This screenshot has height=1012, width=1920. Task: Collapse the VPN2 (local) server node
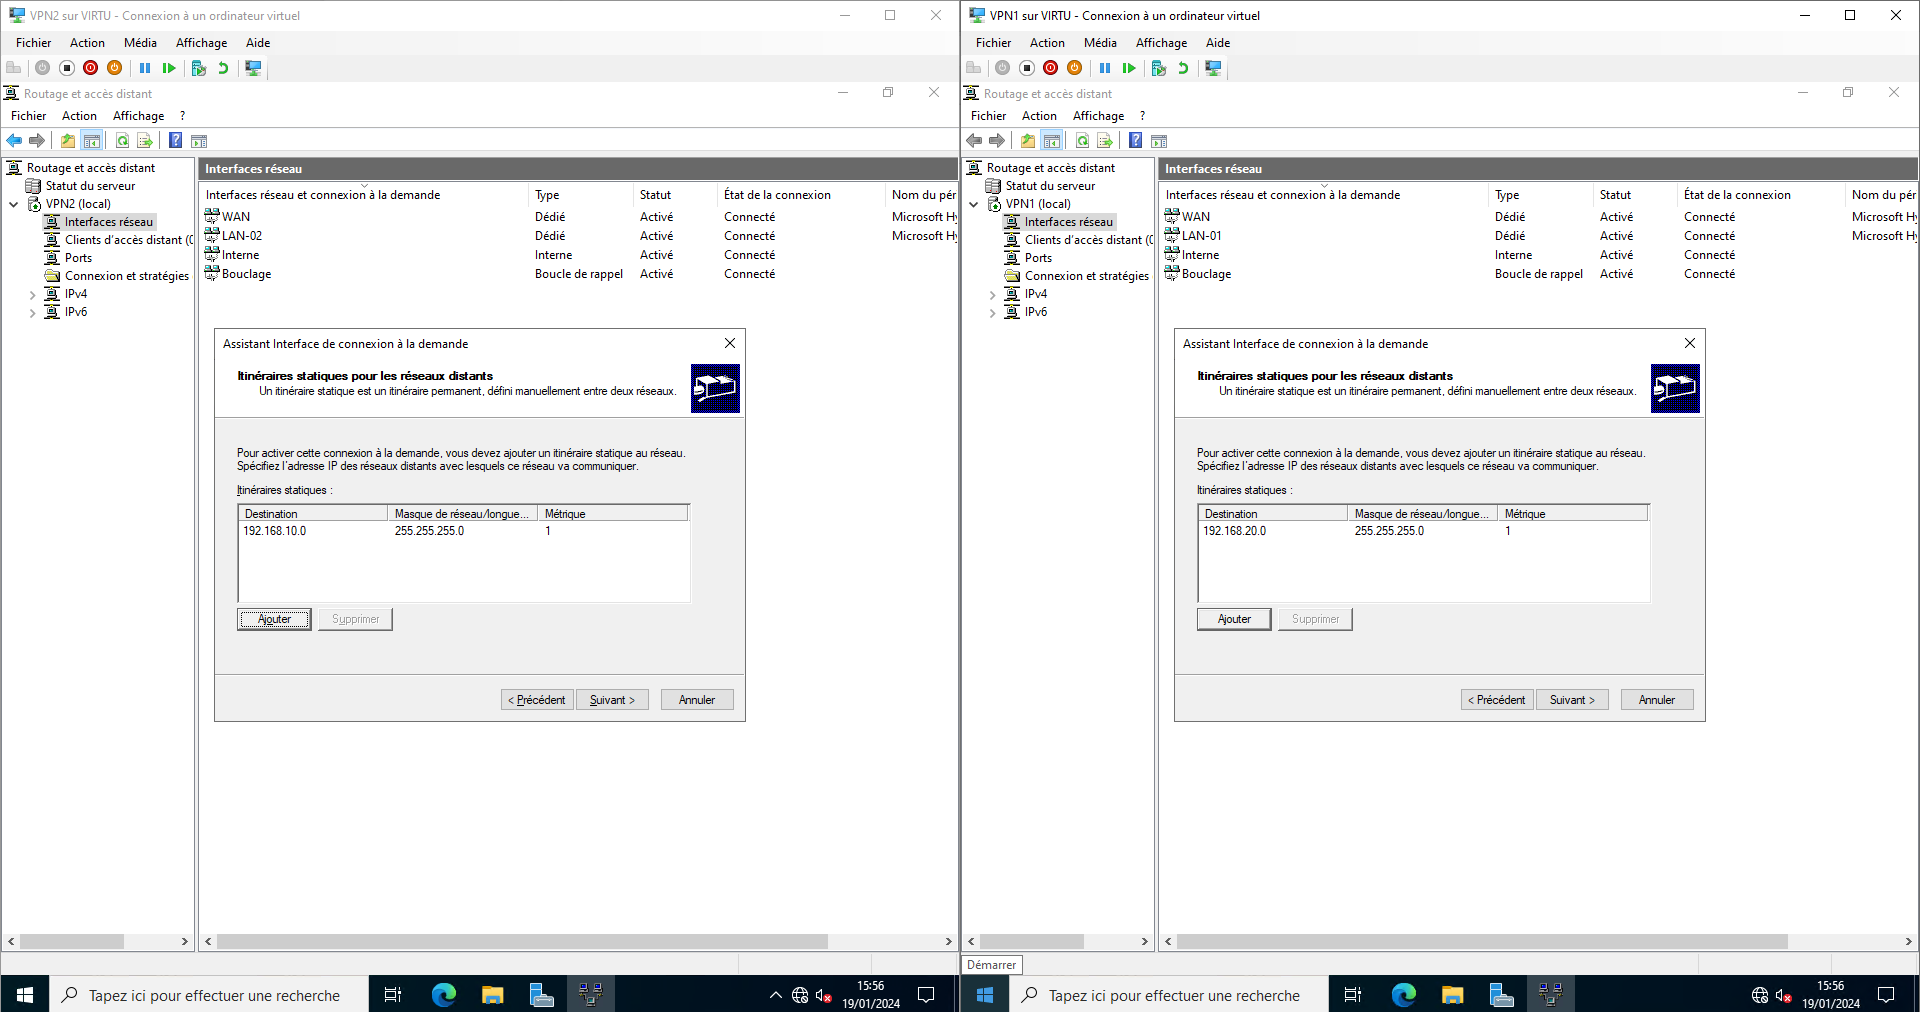click(x=14, y=204)
